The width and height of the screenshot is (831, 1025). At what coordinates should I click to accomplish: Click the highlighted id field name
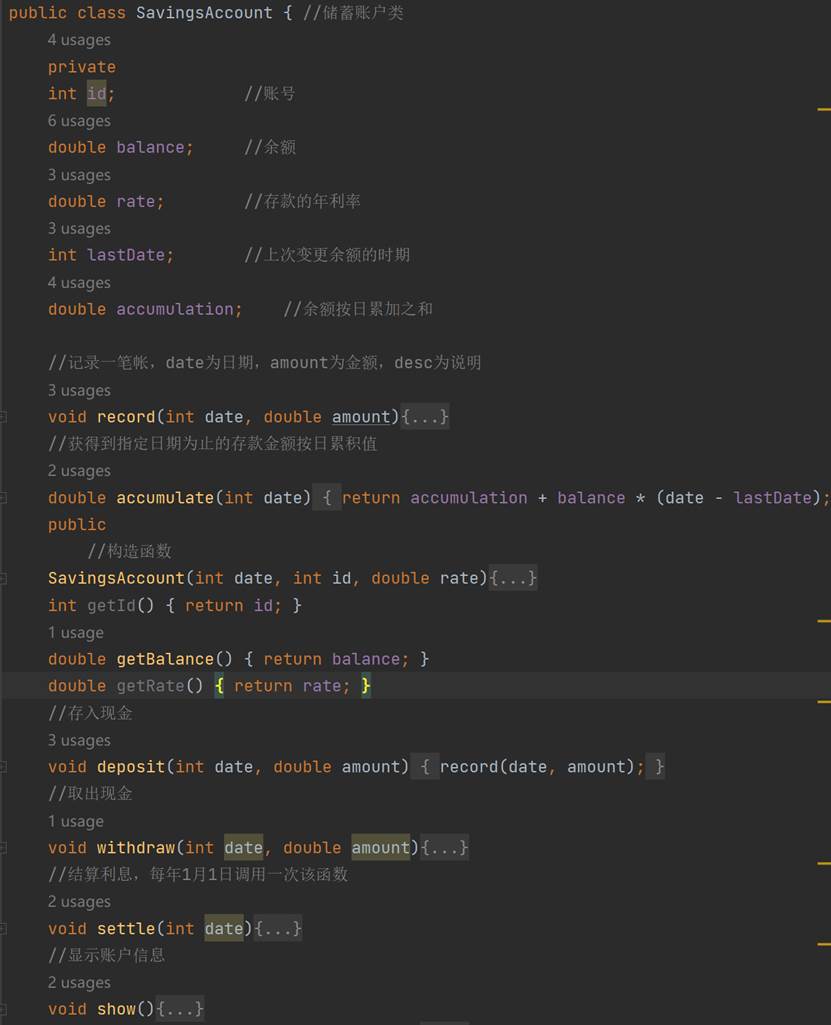pyautogui.click(x=97, y=94)
